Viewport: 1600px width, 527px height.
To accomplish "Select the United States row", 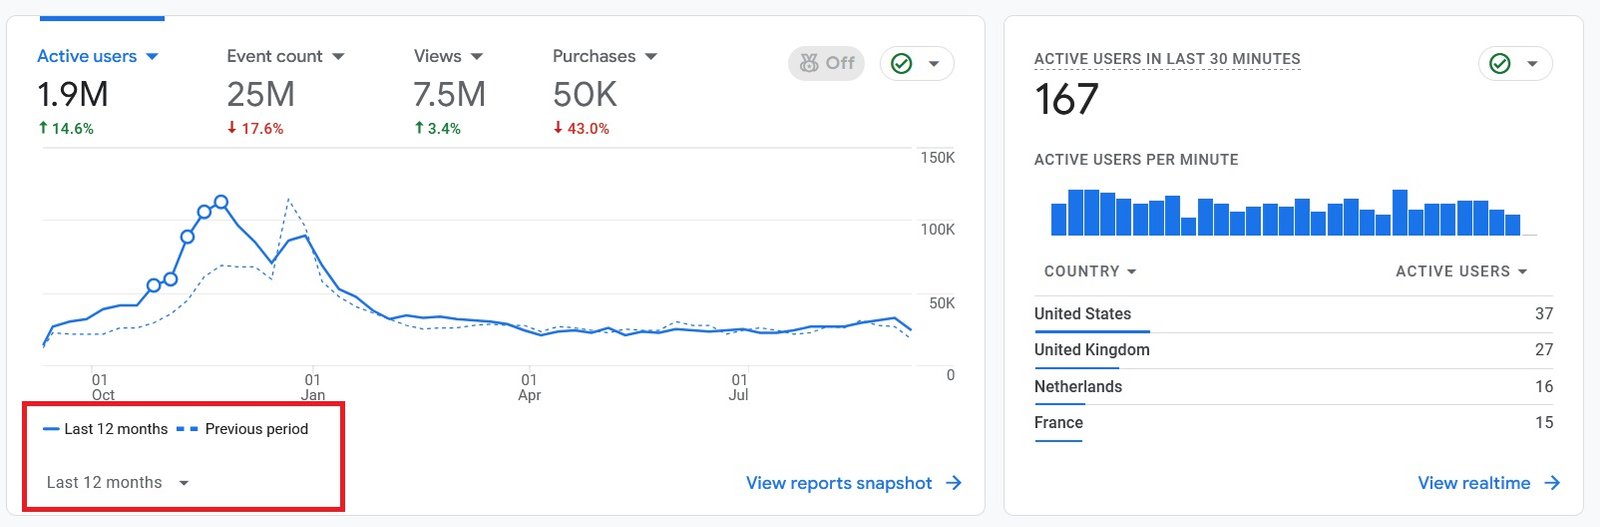I will [x=1294, y=314].
